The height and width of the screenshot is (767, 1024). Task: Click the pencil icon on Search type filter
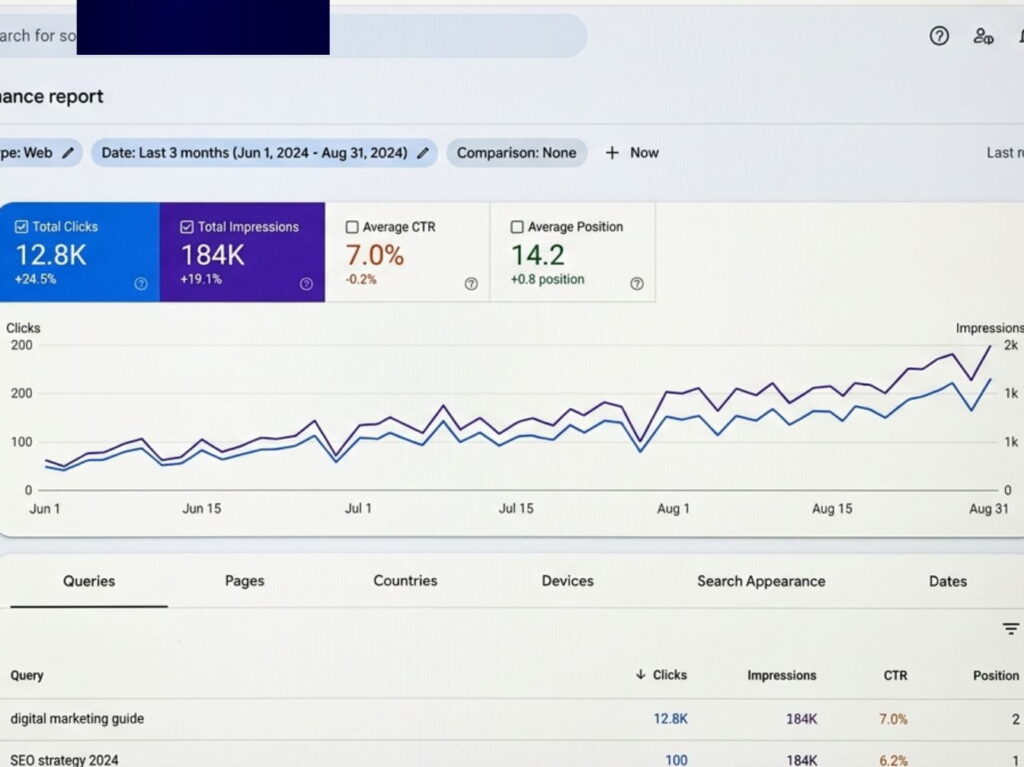coord(66,153)
